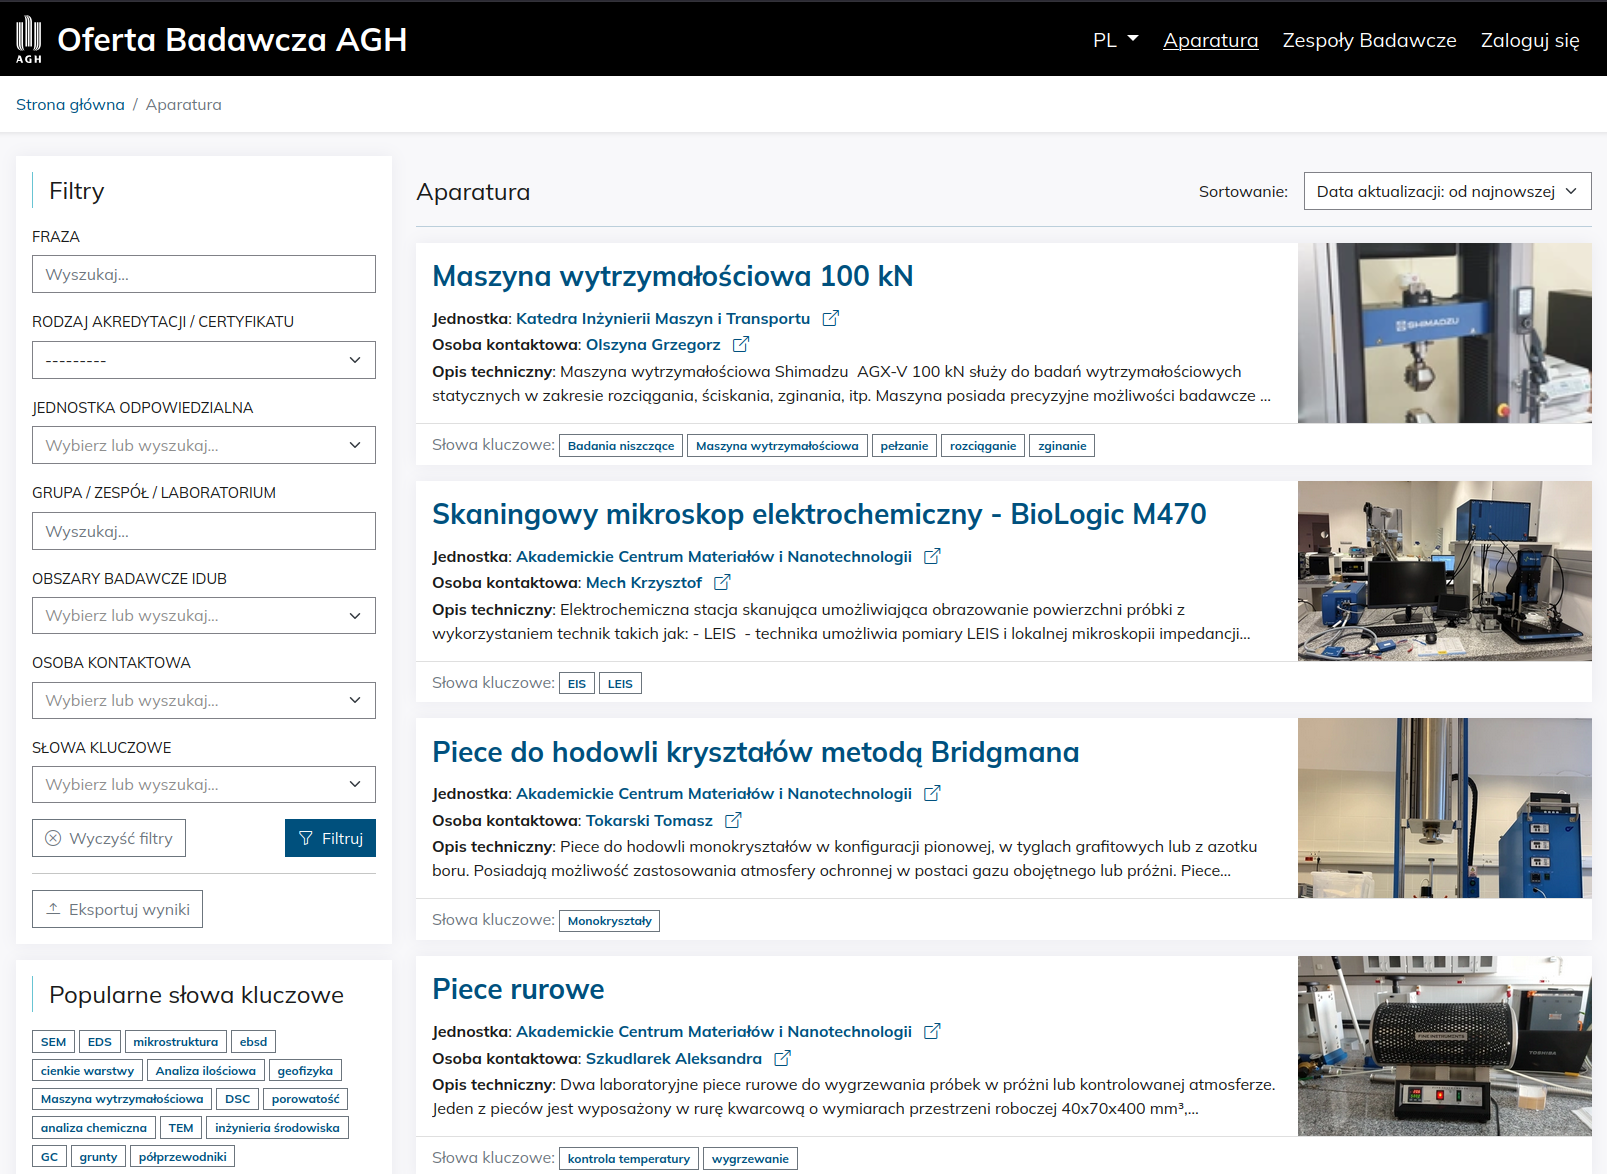Click Wyczyść filtry button
The width and height of the screenshot is (1607, 1174).
[x=109, y=838]
